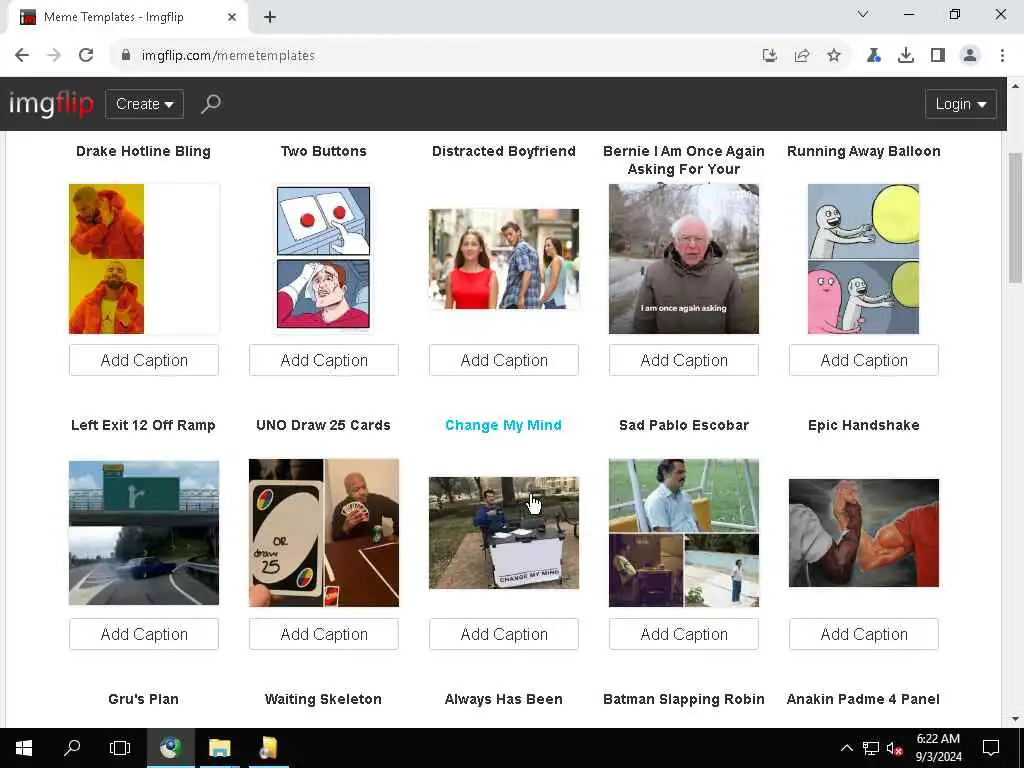Open File Explorer from the taskbar
1024x768 pixels.
coord(219,748)
